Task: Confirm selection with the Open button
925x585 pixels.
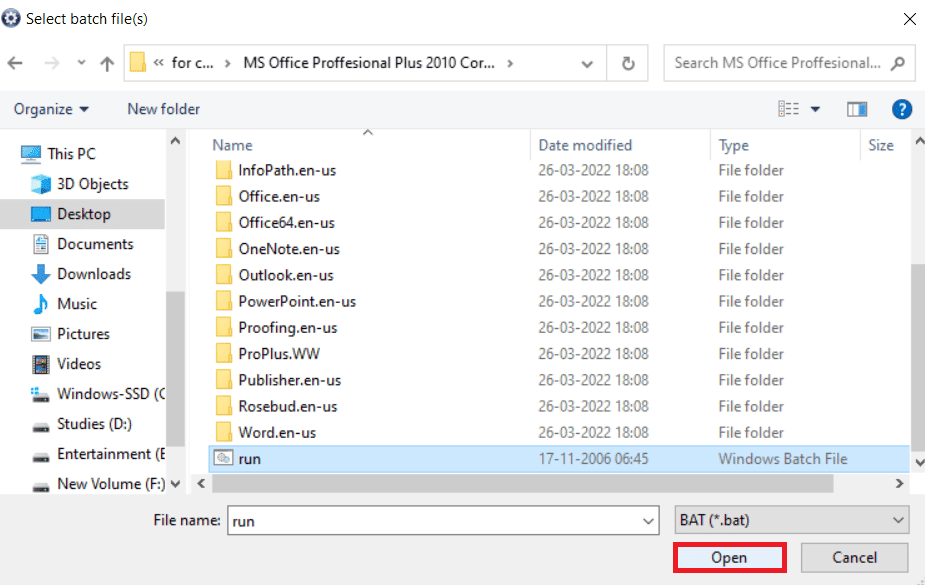Action: pos(729,557)
